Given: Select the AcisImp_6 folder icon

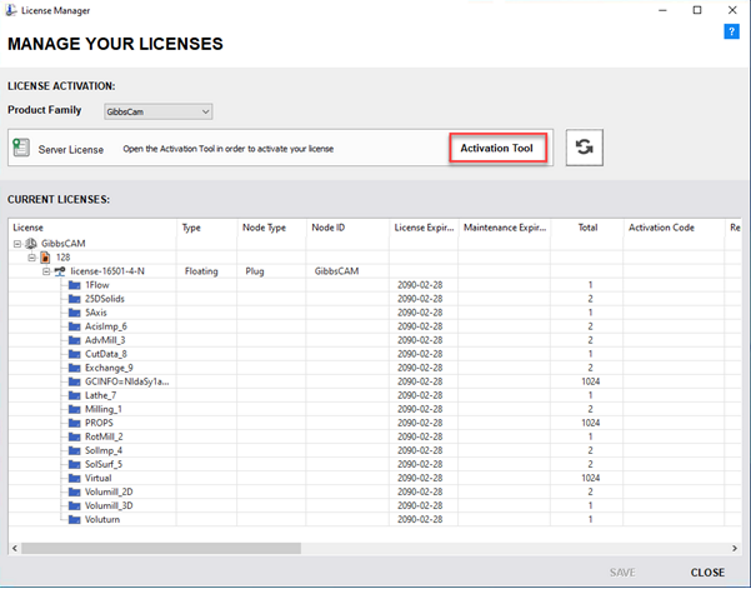Looking at the screenshot, I should [x=74, y=327].
